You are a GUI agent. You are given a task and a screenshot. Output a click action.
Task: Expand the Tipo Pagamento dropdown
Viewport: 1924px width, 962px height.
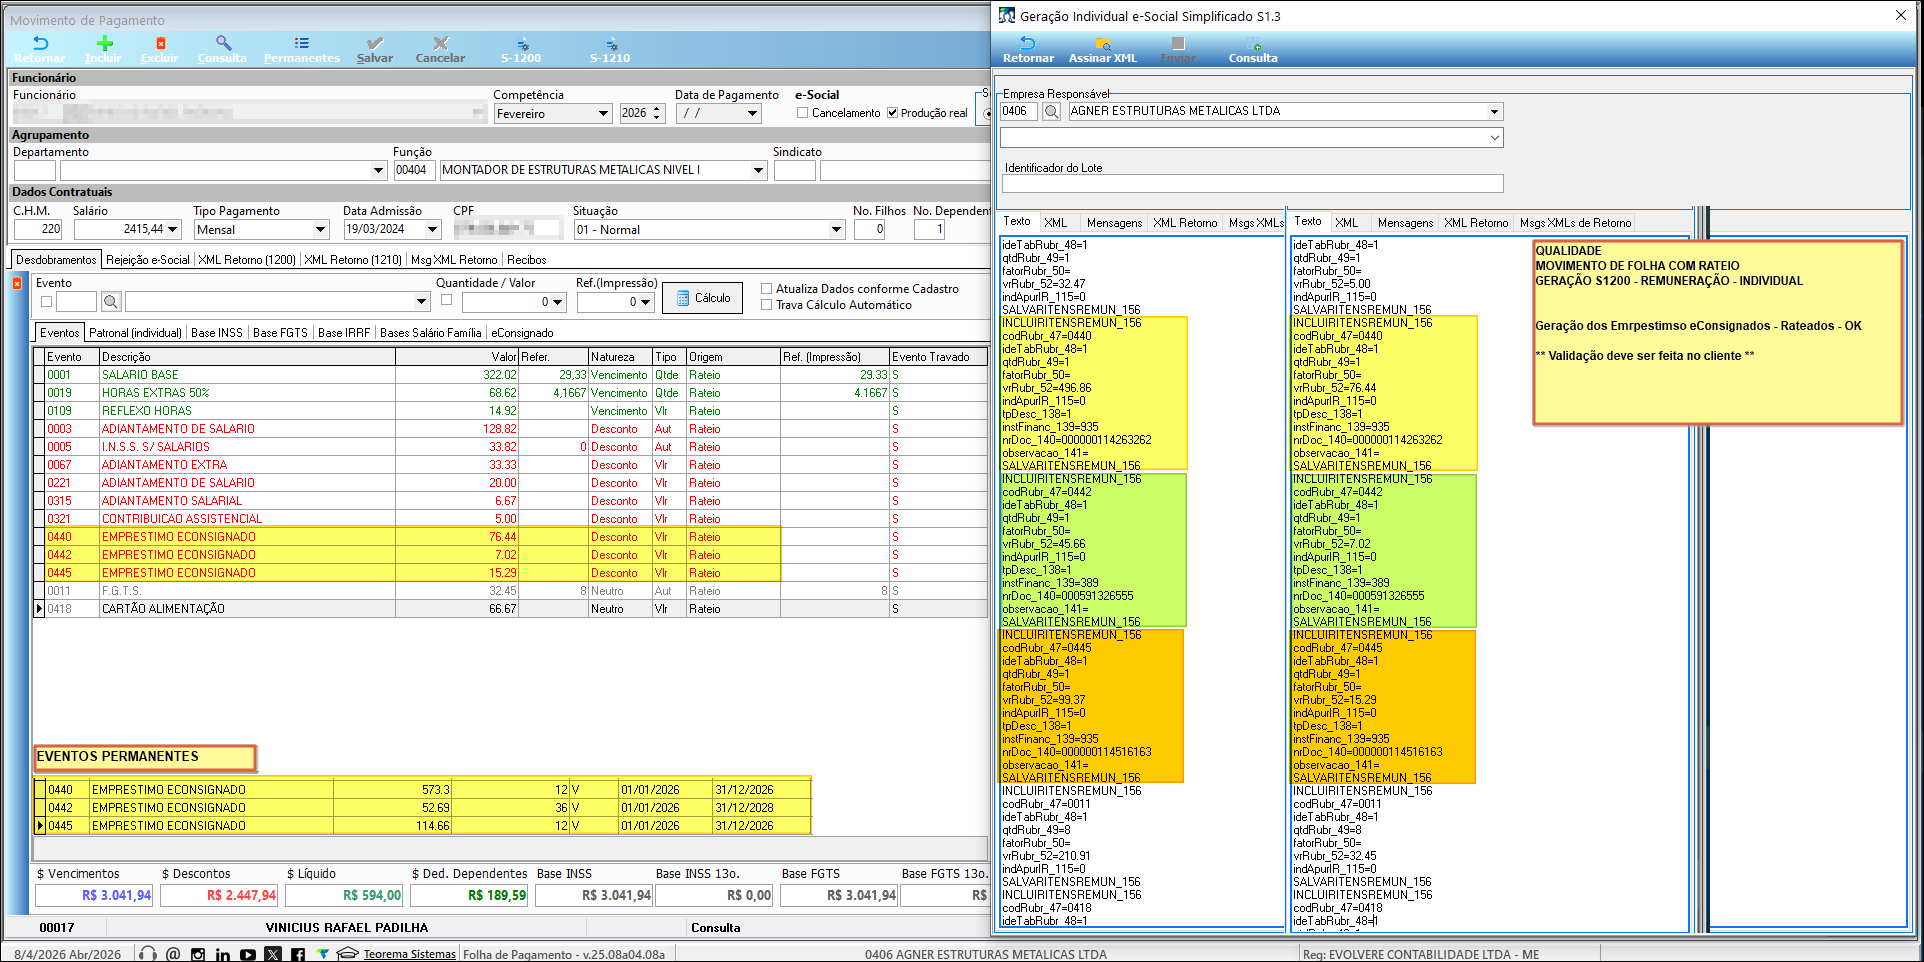click(x=320, y=230)
